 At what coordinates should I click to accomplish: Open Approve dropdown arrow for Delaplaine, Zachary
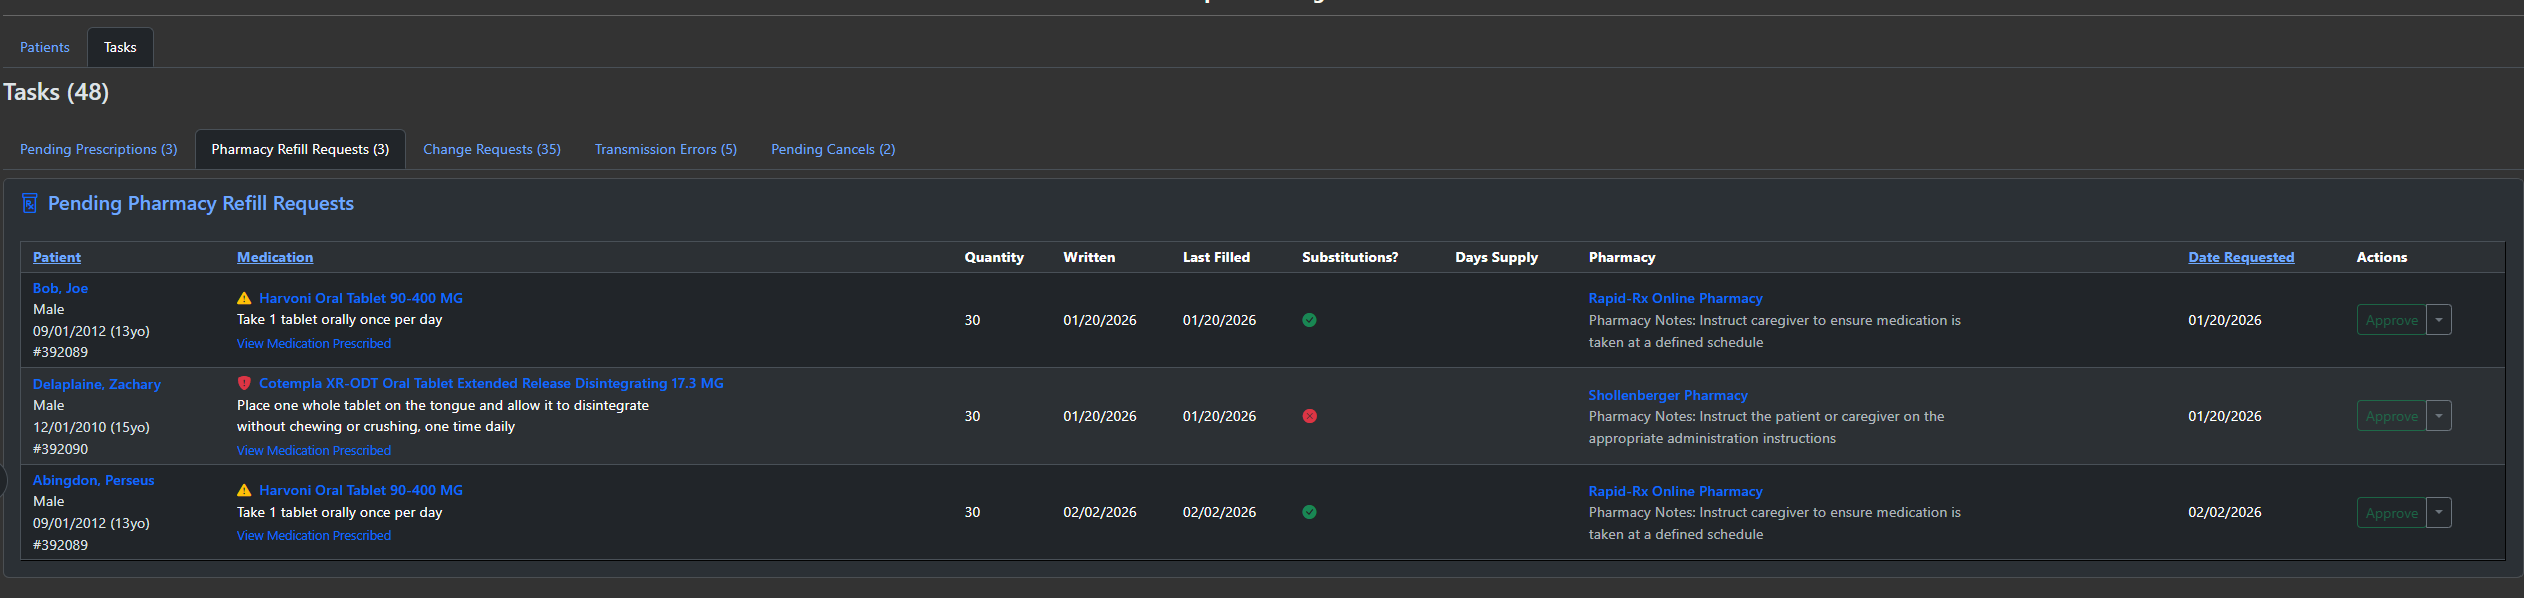tap(2439, 416)
